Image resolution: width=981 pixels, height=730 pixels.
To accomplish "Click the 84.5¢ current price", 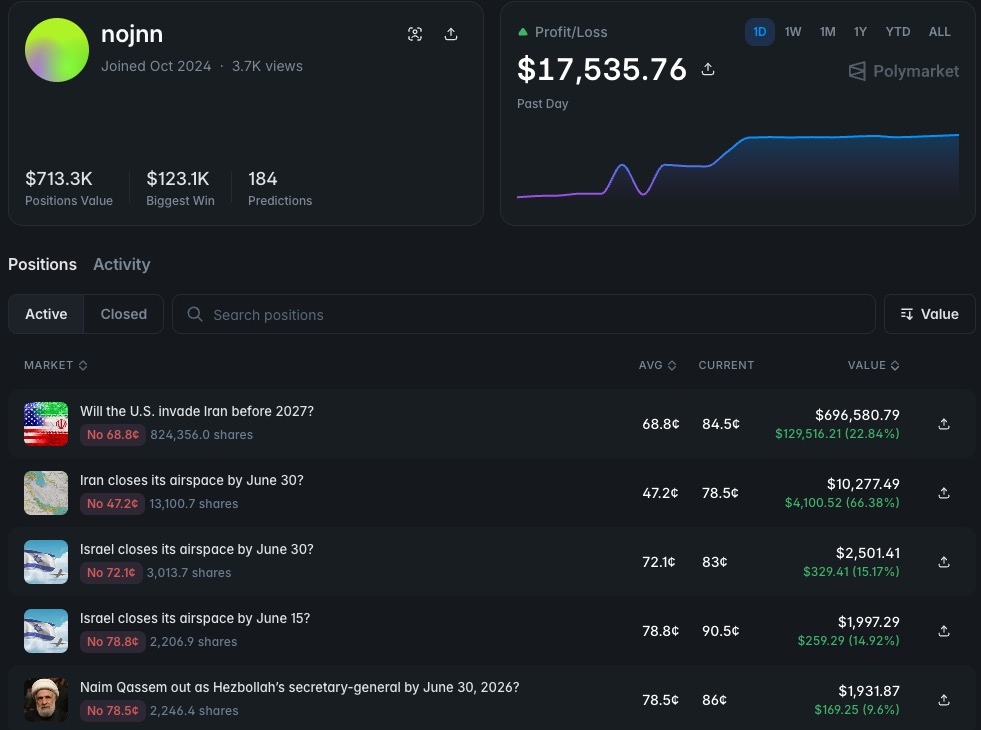I will (721, 424).
